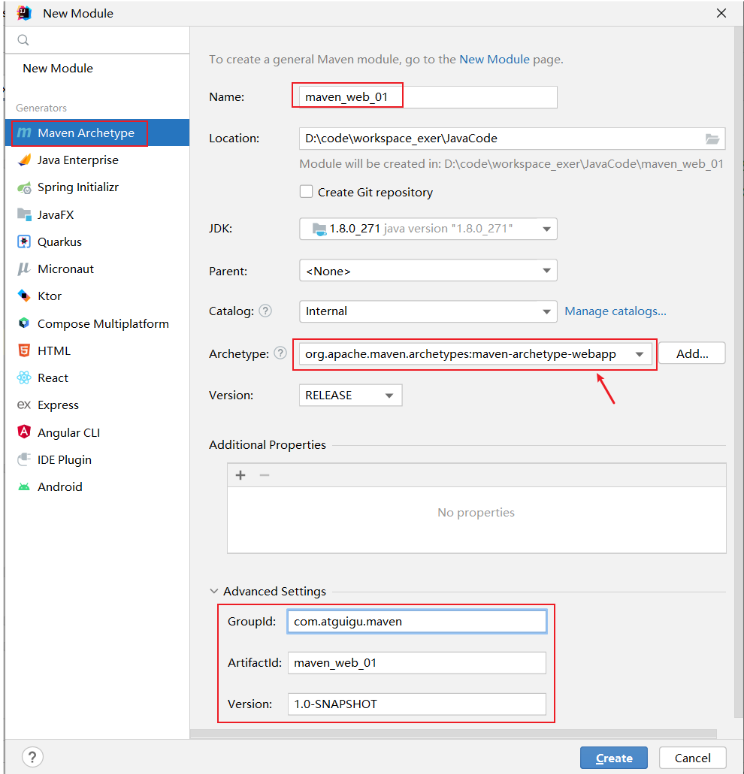Click the Add... archetype button

click(692, 353)
